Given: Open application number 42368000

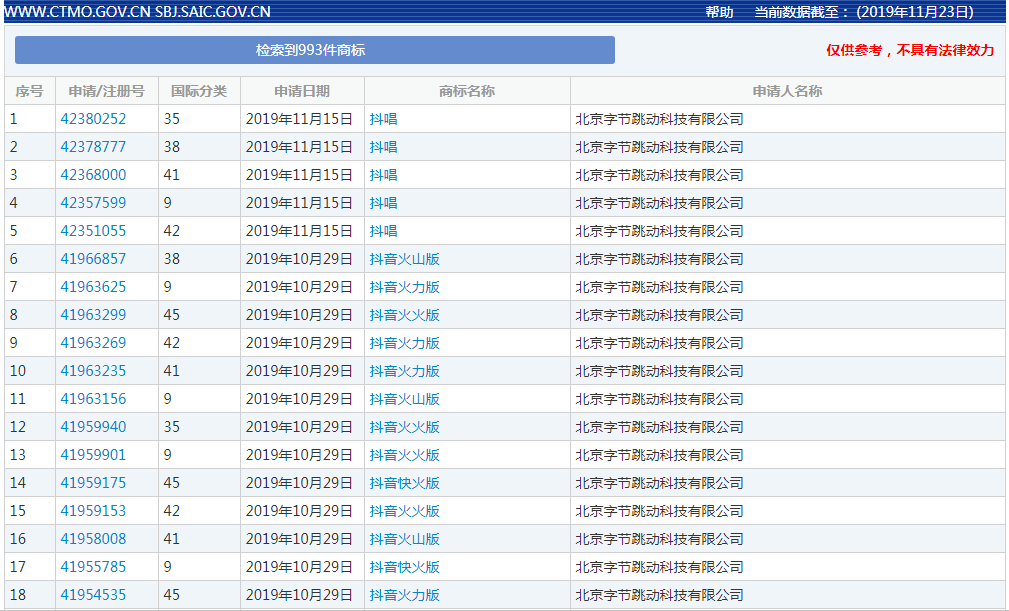Looking at the screenshot, I should 93,175.
